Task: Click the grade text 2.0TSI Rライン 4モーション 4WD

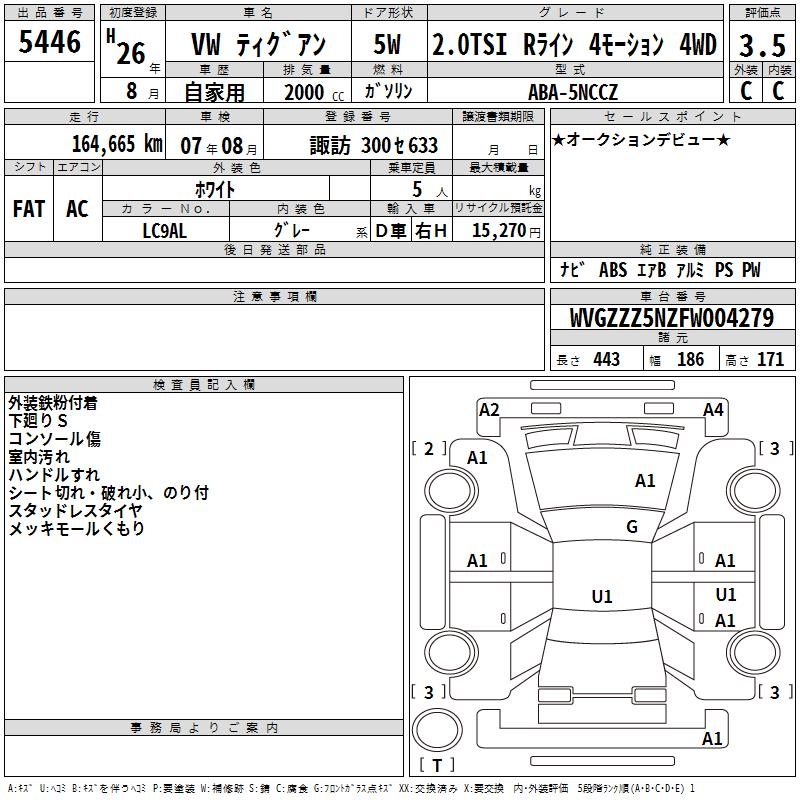Action: tap(574, 44)
